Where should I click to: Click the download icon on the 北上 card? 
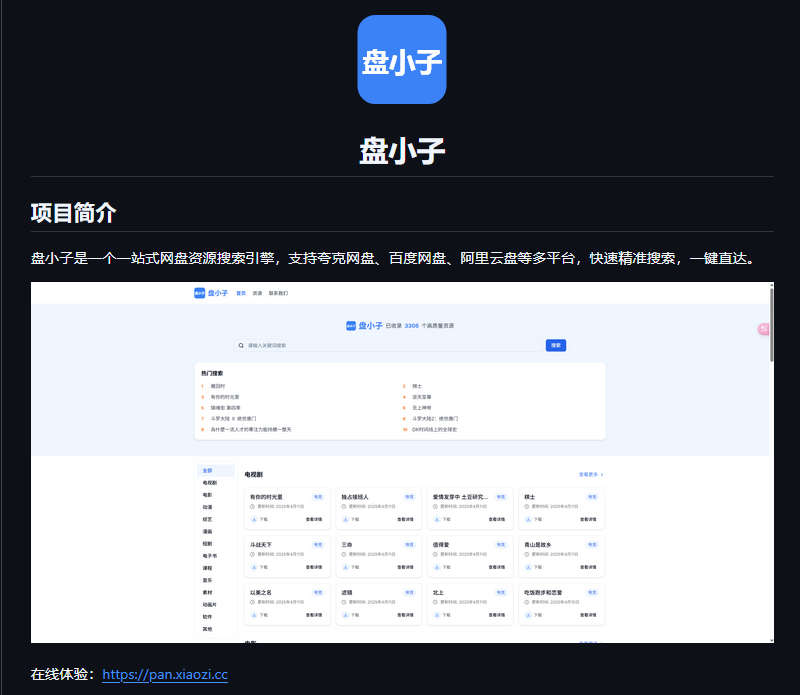(437, 615)
